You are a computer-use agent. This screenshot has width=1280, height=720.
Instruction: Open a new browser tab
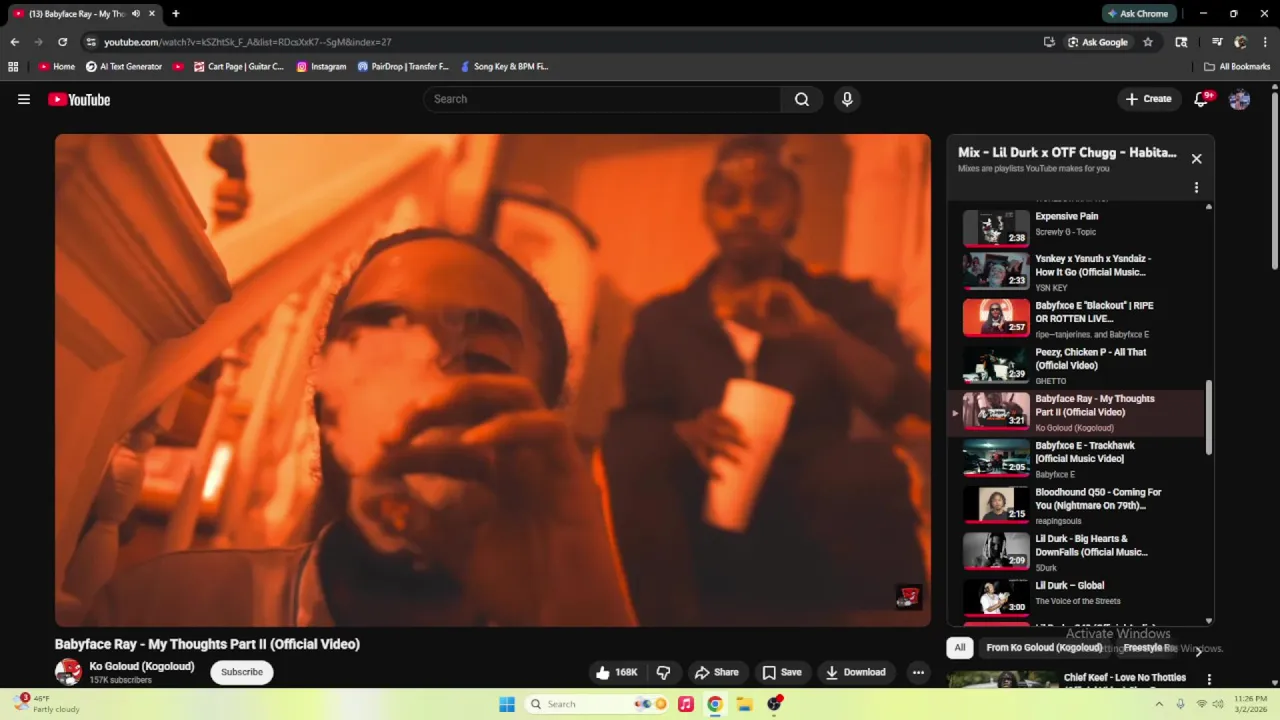click(x=176, y=14)
